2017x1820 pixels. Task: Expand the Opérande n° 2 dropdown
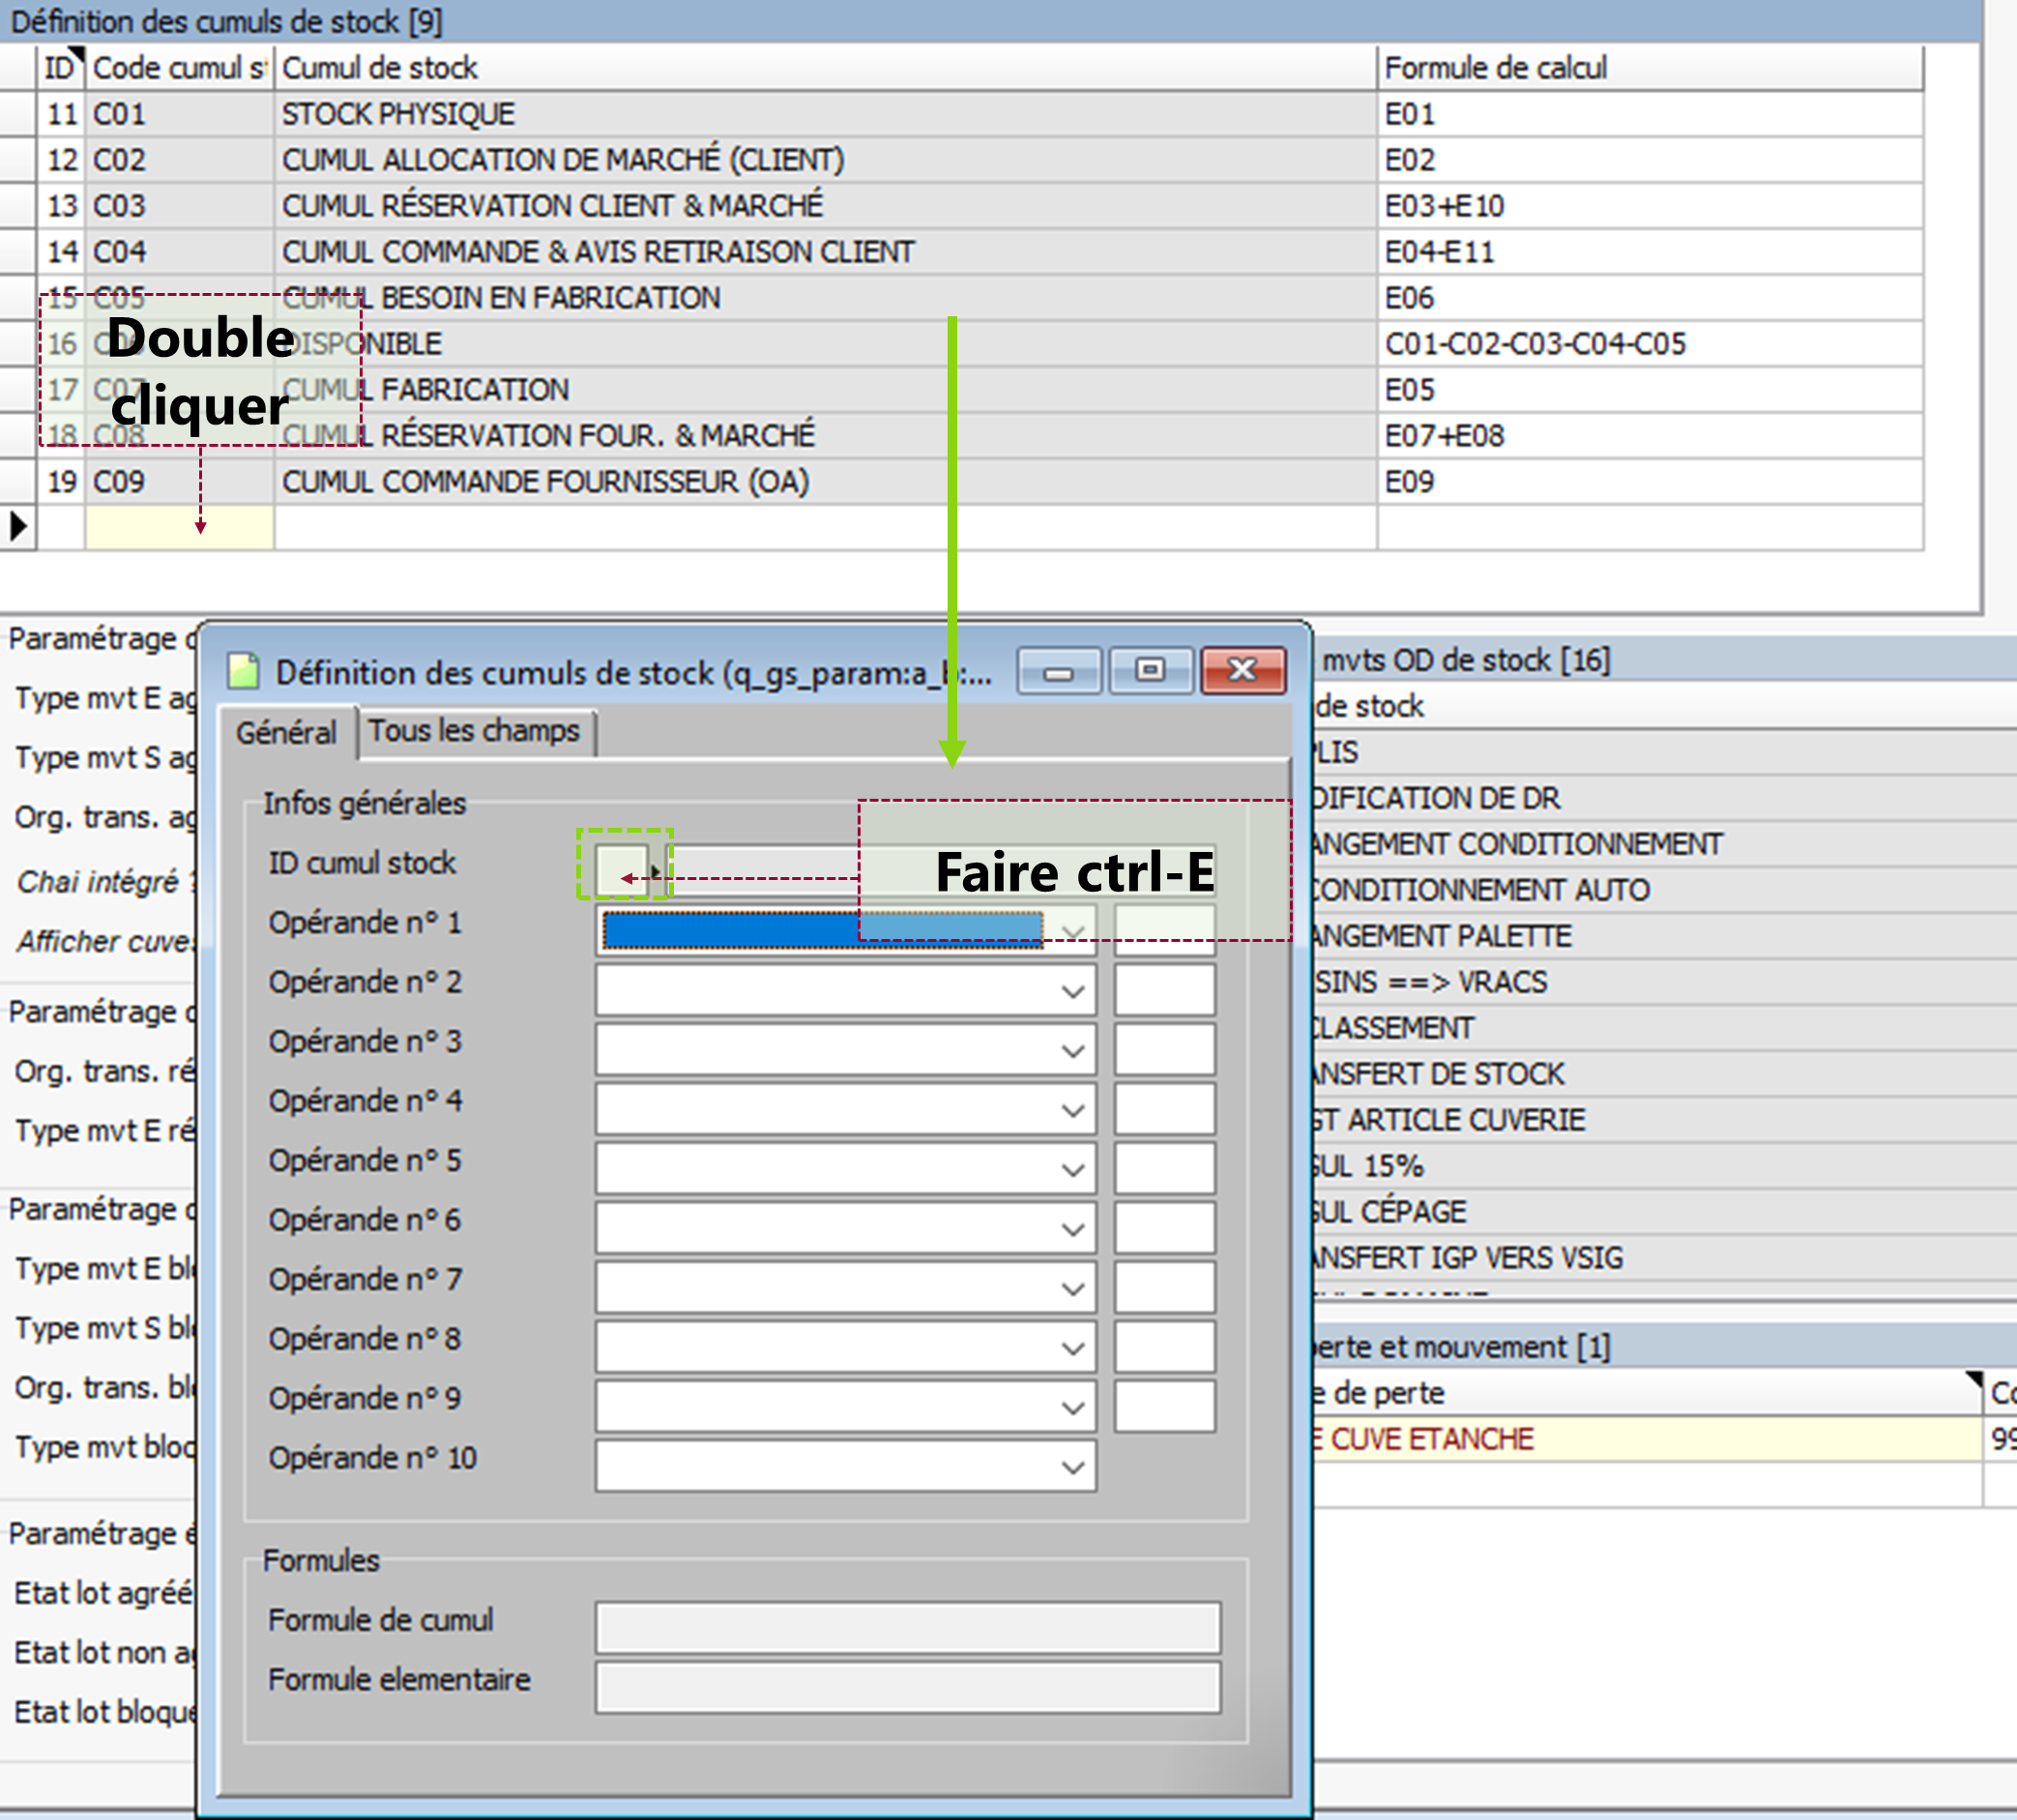click(x=1073, y=992)
